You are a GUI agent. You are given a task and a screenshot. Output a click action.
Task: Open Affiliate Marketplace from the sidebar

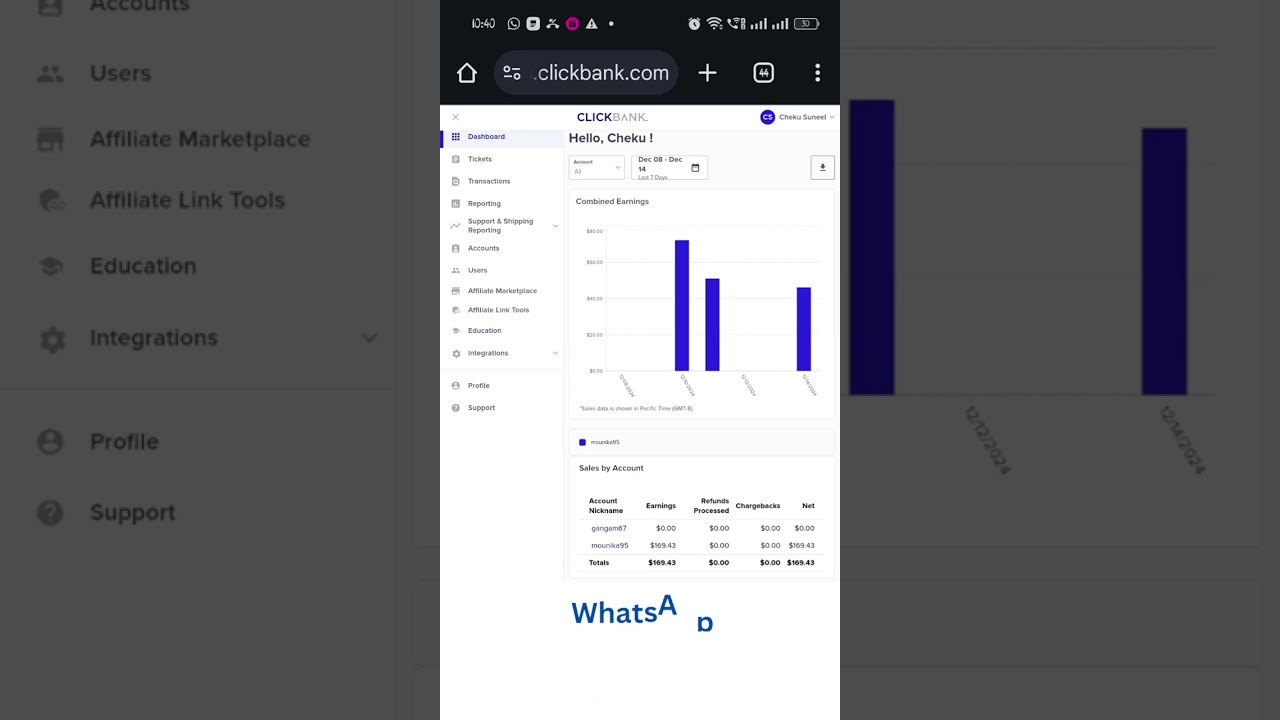coord(502,291)
